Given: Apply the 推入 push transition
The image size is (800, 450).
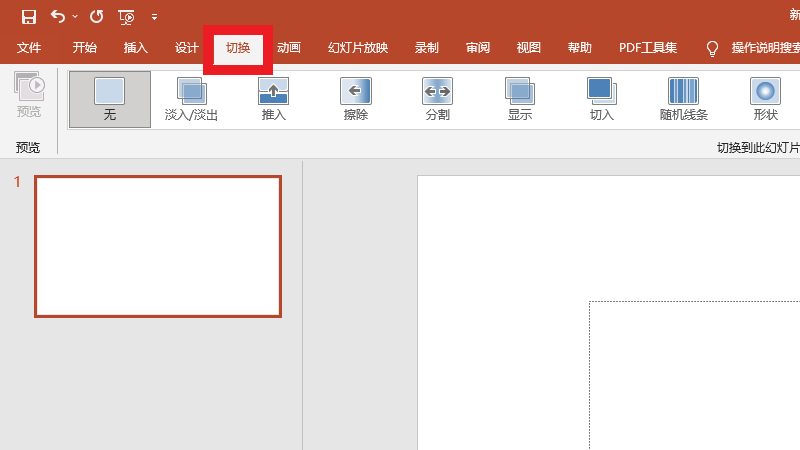Looking at the screenshot, I should coord(273,99).
